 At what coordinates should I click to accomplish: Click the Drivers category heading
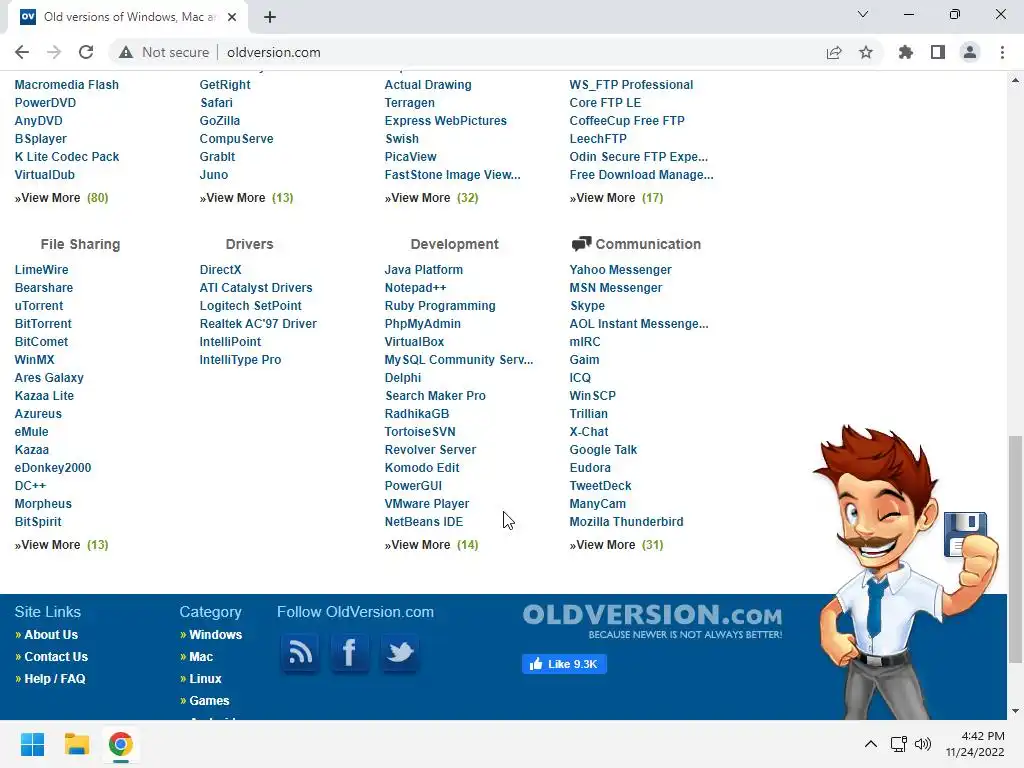pyautogui.click(x=249, y=244)
